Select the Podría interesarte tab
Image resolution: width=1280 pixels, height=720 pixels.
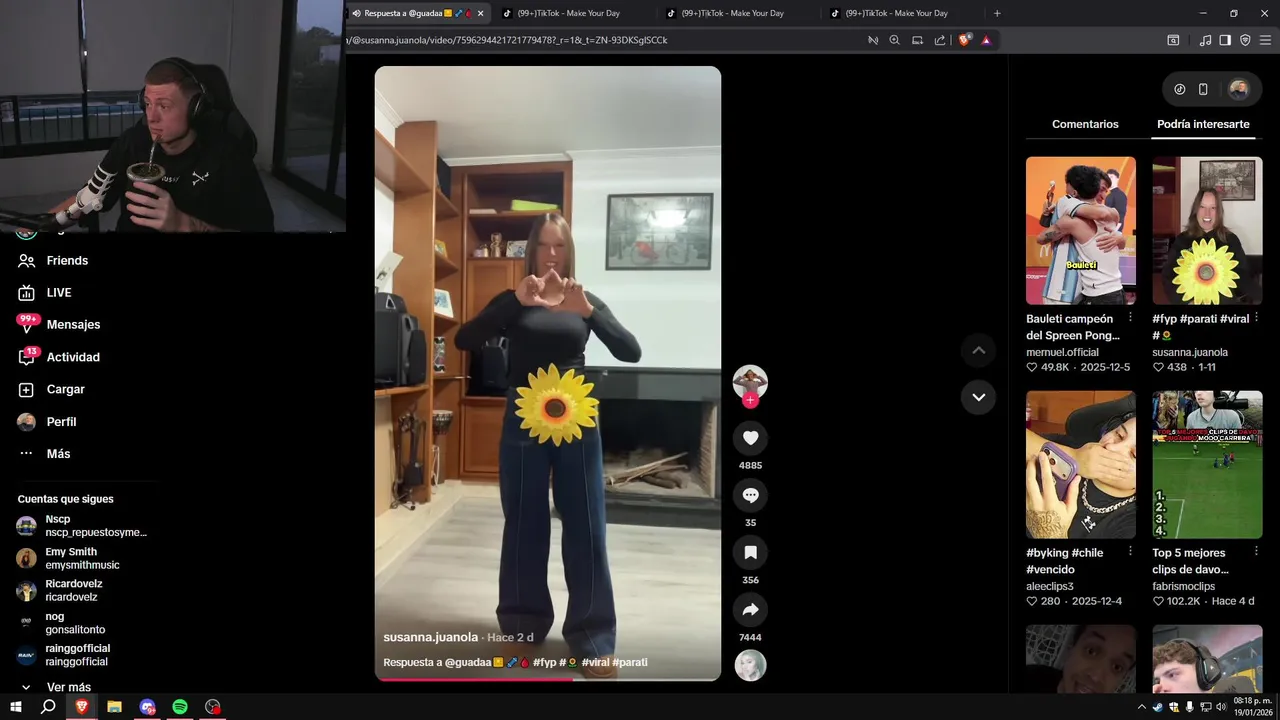[x=1203, y=124]
